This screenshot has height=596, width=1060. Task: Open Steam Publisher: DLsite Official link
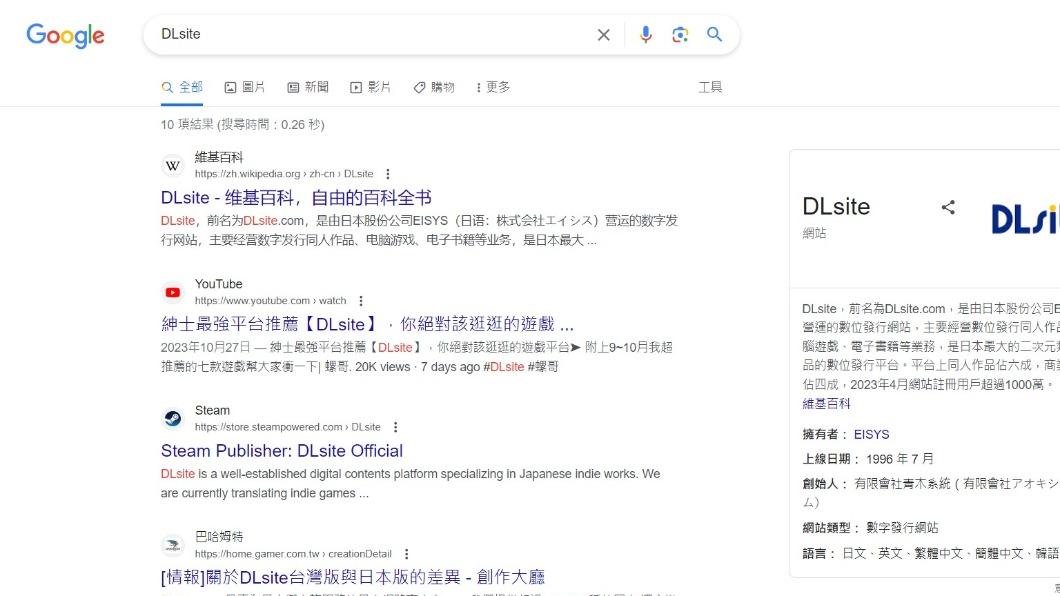(x=282, y=451)
